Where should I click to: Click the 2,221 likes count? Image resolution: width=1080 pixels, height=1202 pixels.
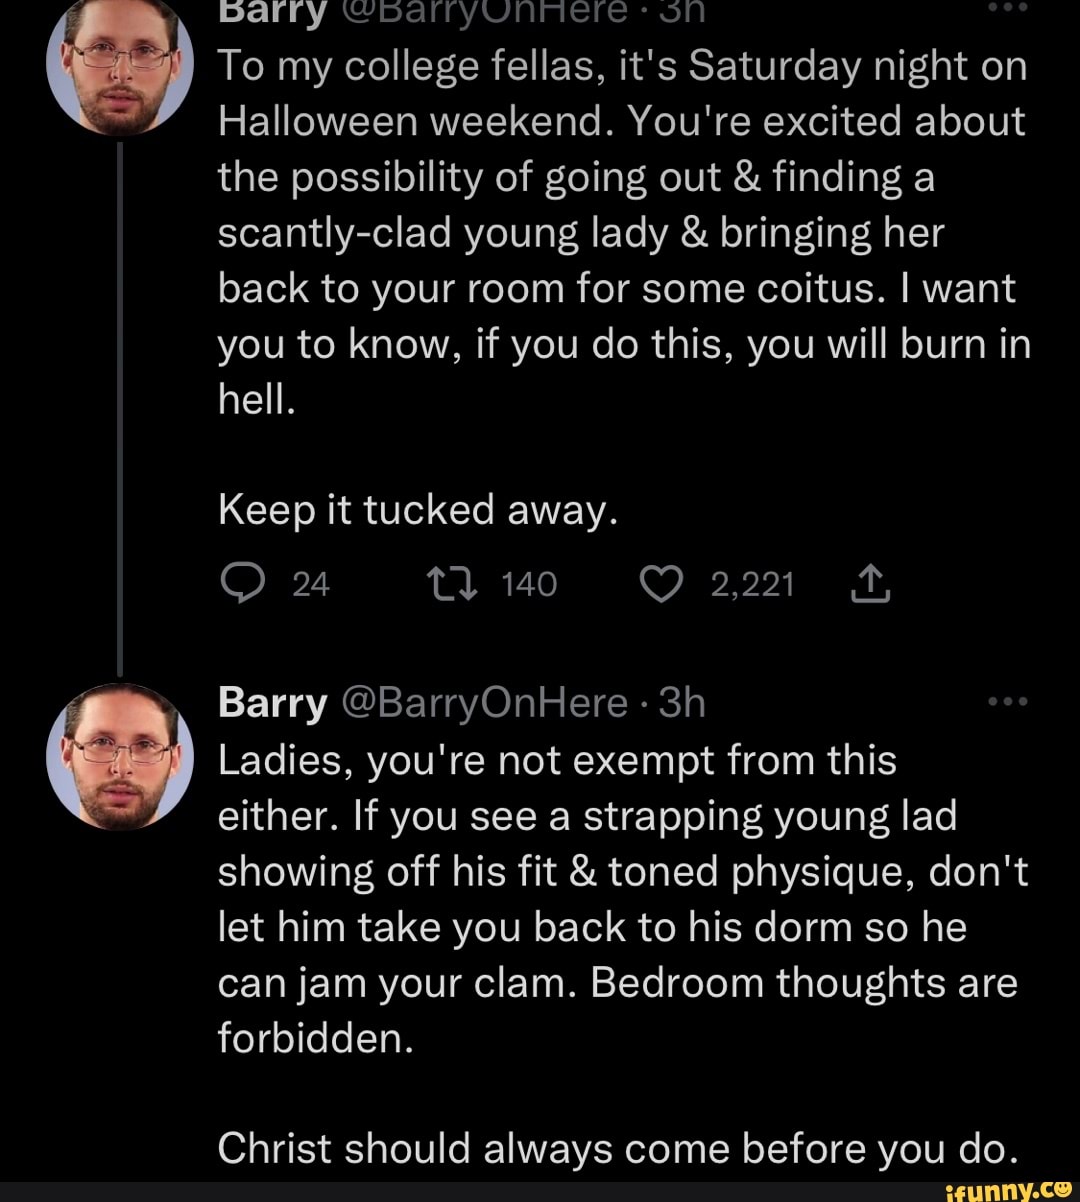(x=752, y=584)
